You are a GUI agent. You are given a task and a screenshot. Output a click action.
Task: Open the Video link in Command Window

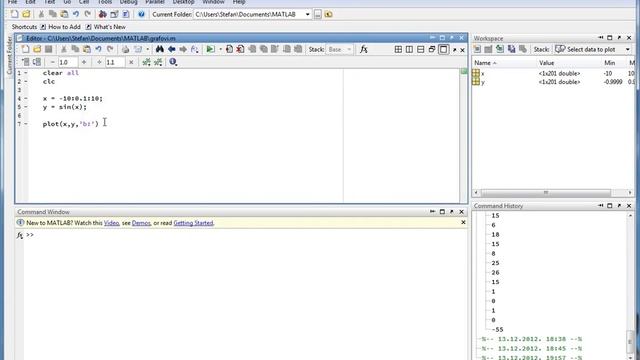coord(111,223)
